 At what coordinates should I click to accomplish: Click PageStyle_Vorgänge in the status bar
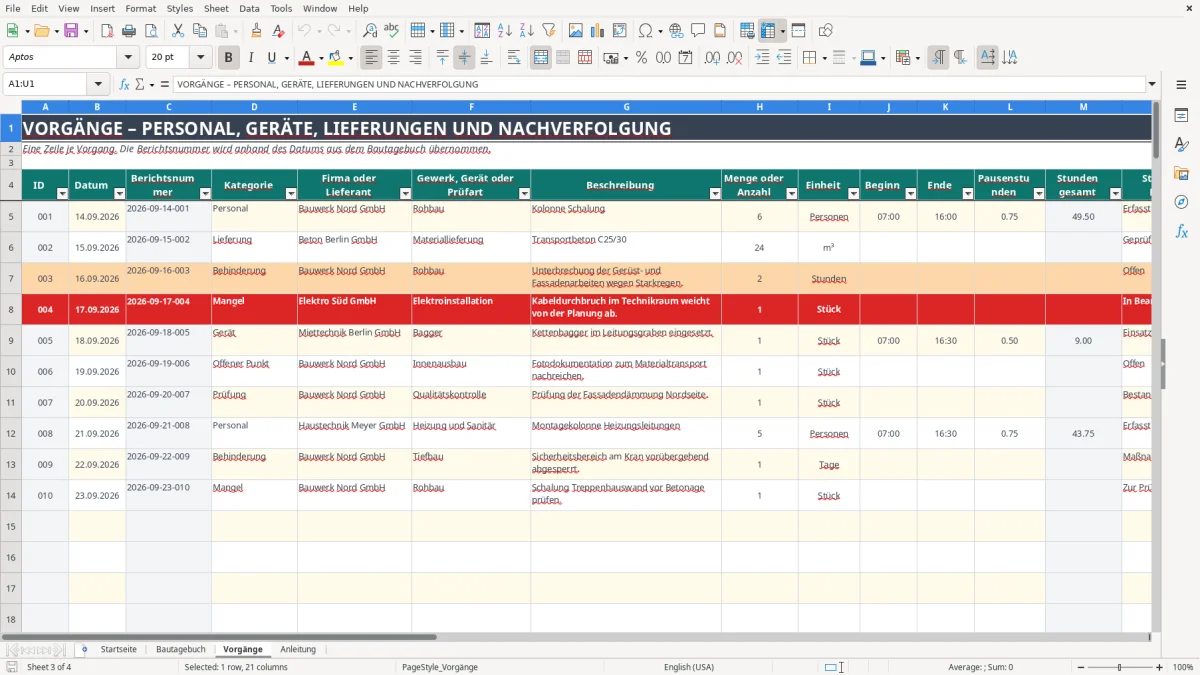pos(440,667)
